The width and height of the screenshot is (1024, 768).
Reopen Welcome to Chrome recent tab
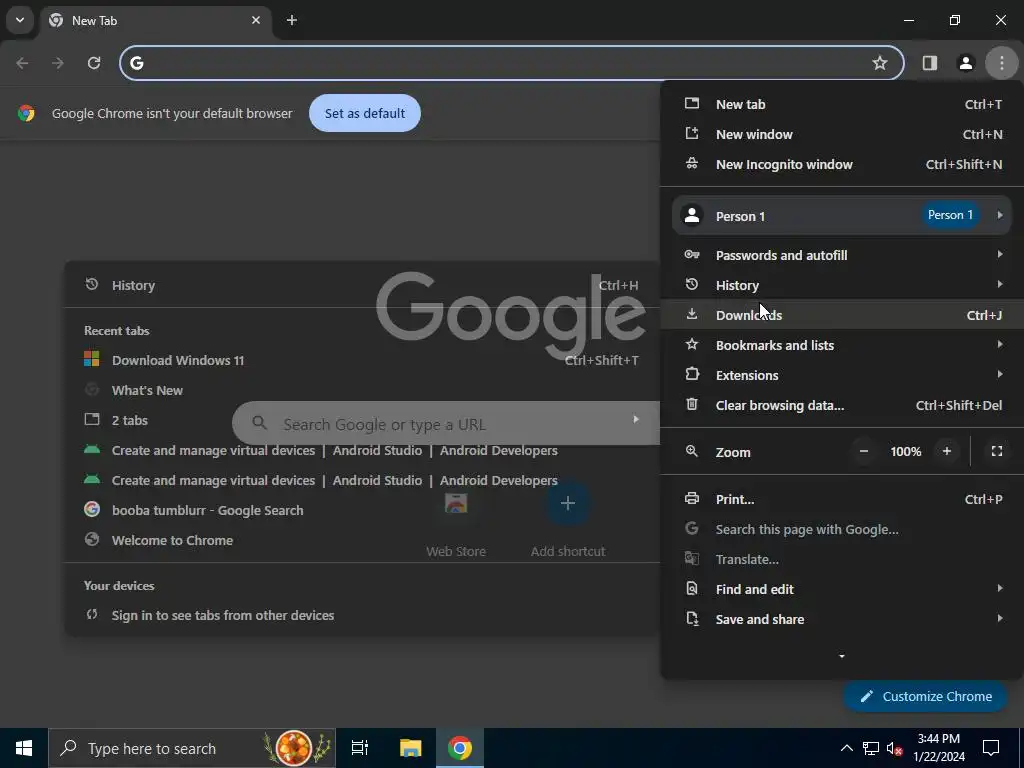click(x=361, y=541)
